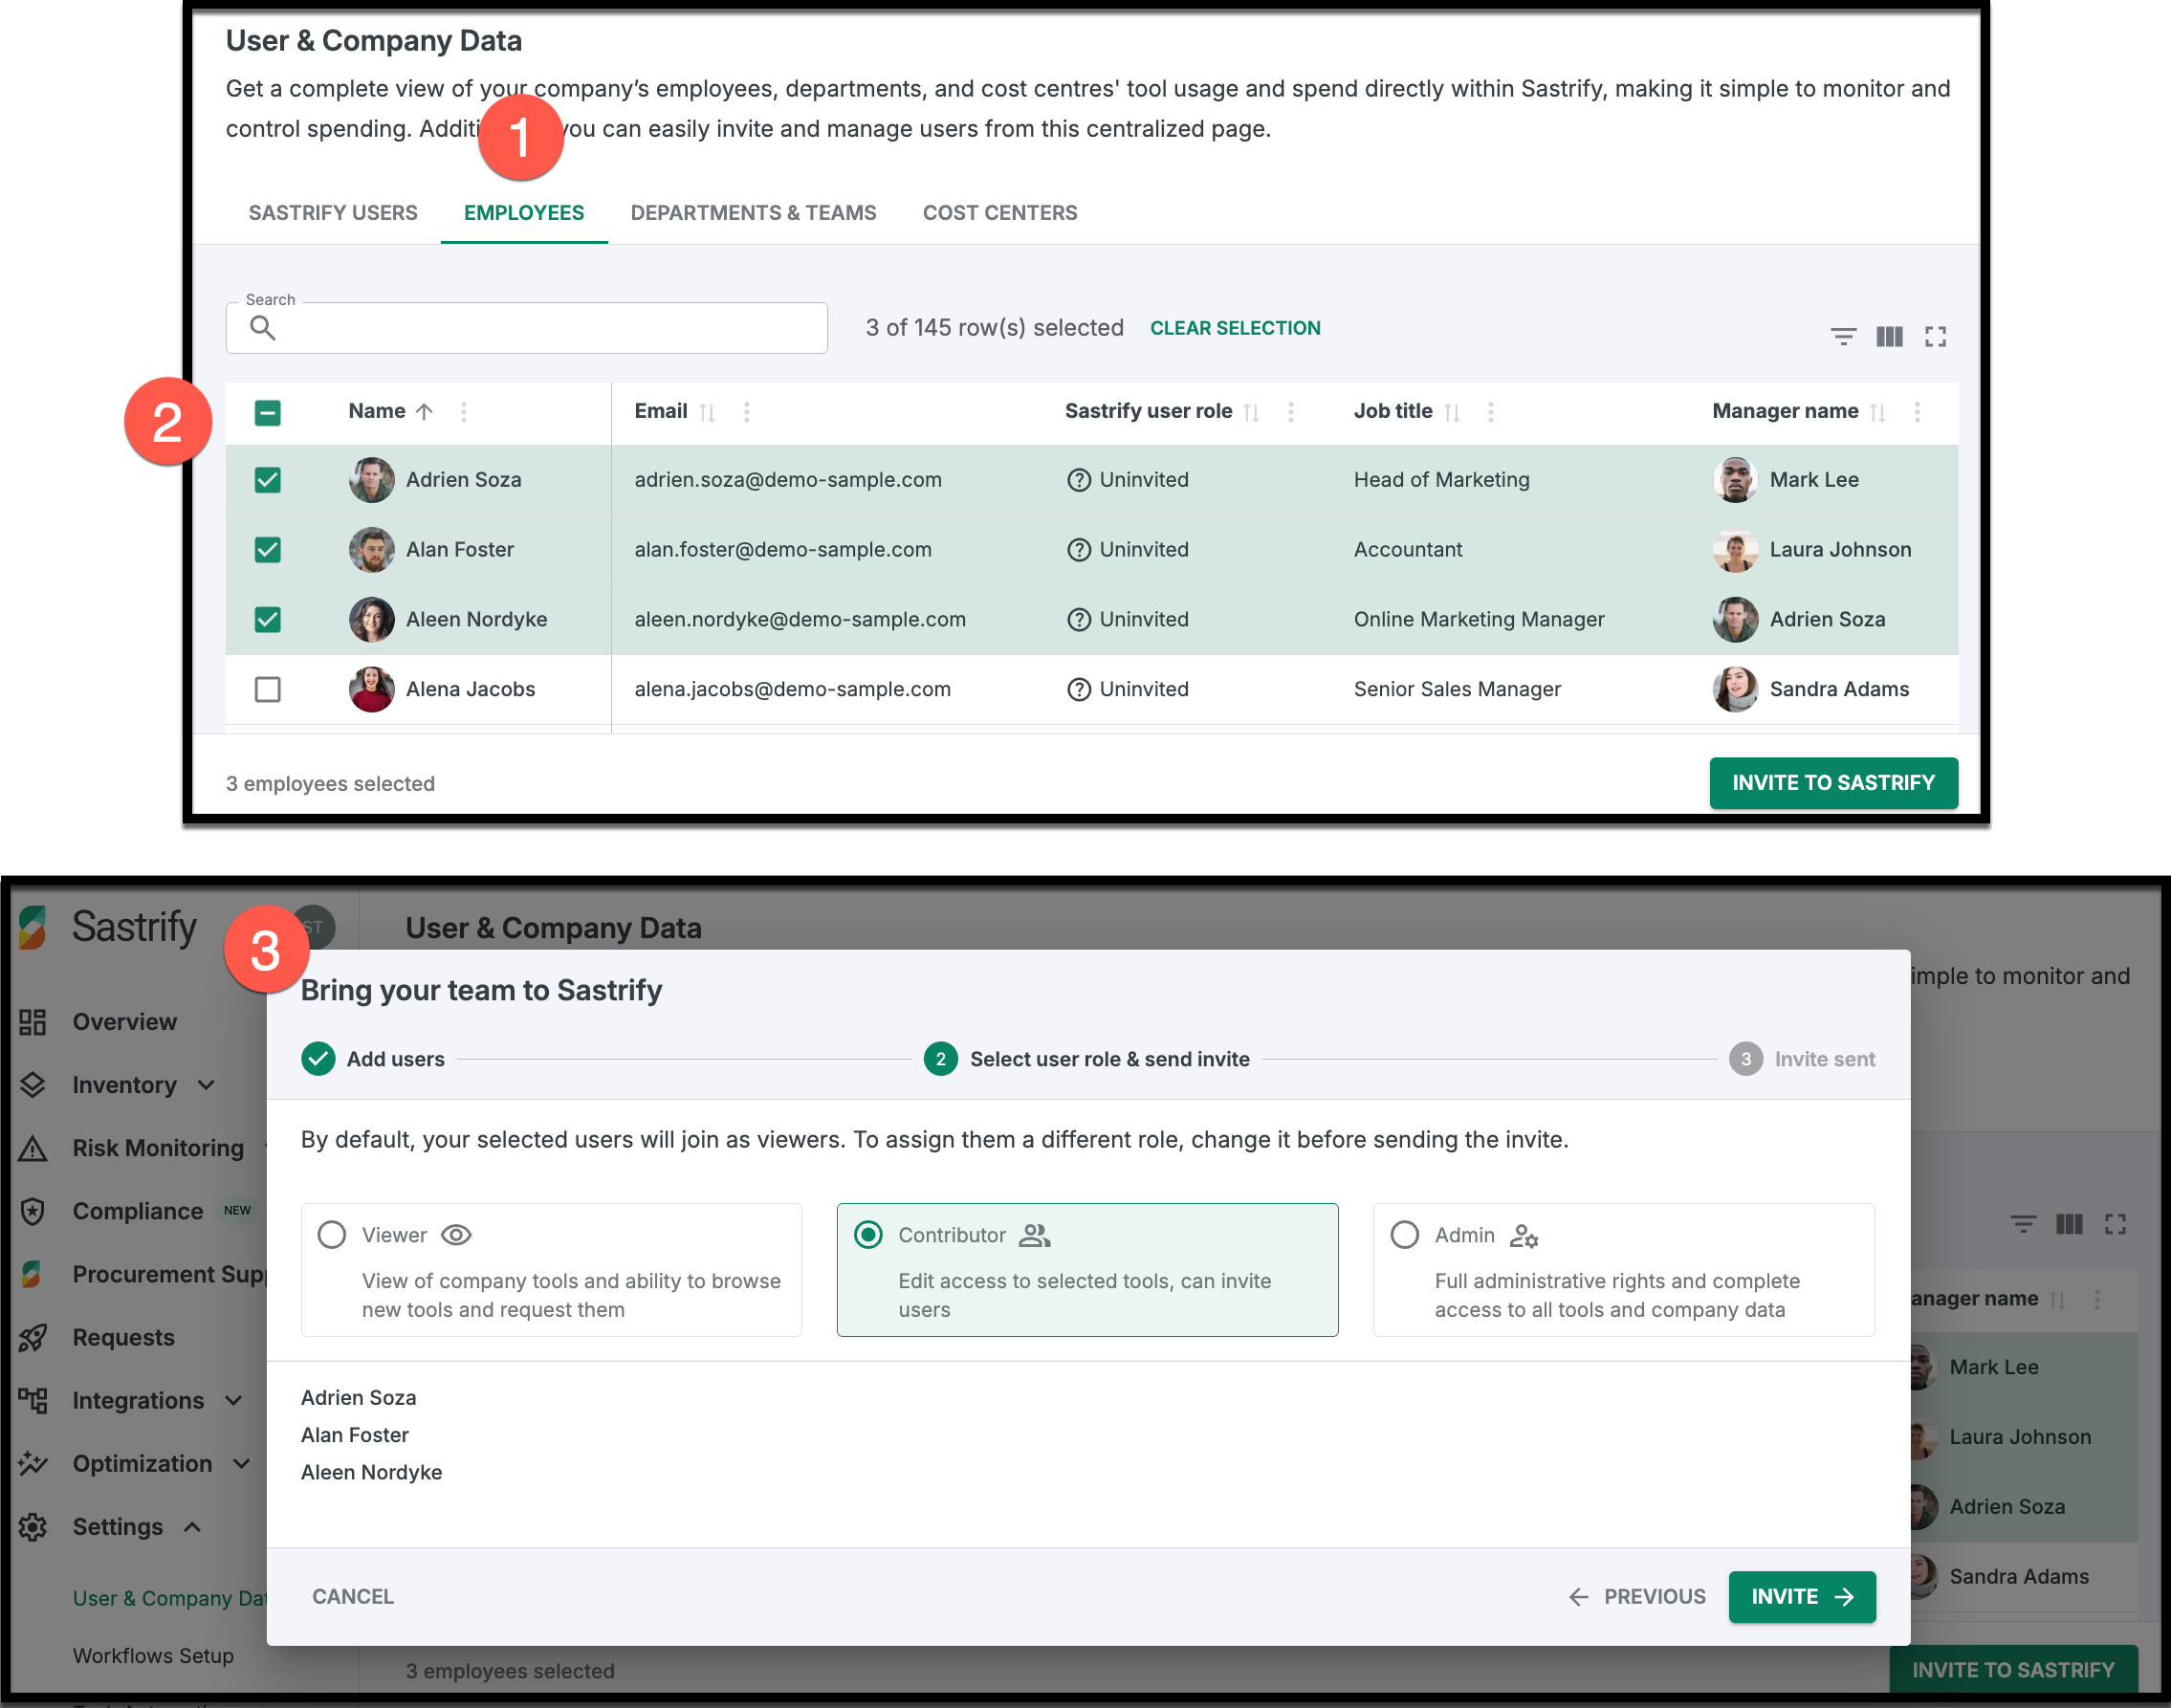Click Mark Lee's manager avatar in the employees table
This screenshot has height=1708, width=2171.
[1735, 480]
